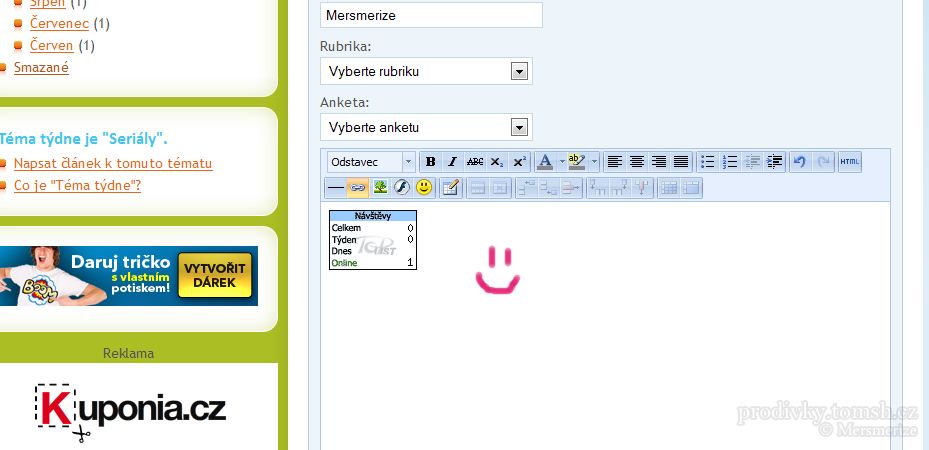
Task: Apply subscript formatting
Action: click(x=497, y=162)
